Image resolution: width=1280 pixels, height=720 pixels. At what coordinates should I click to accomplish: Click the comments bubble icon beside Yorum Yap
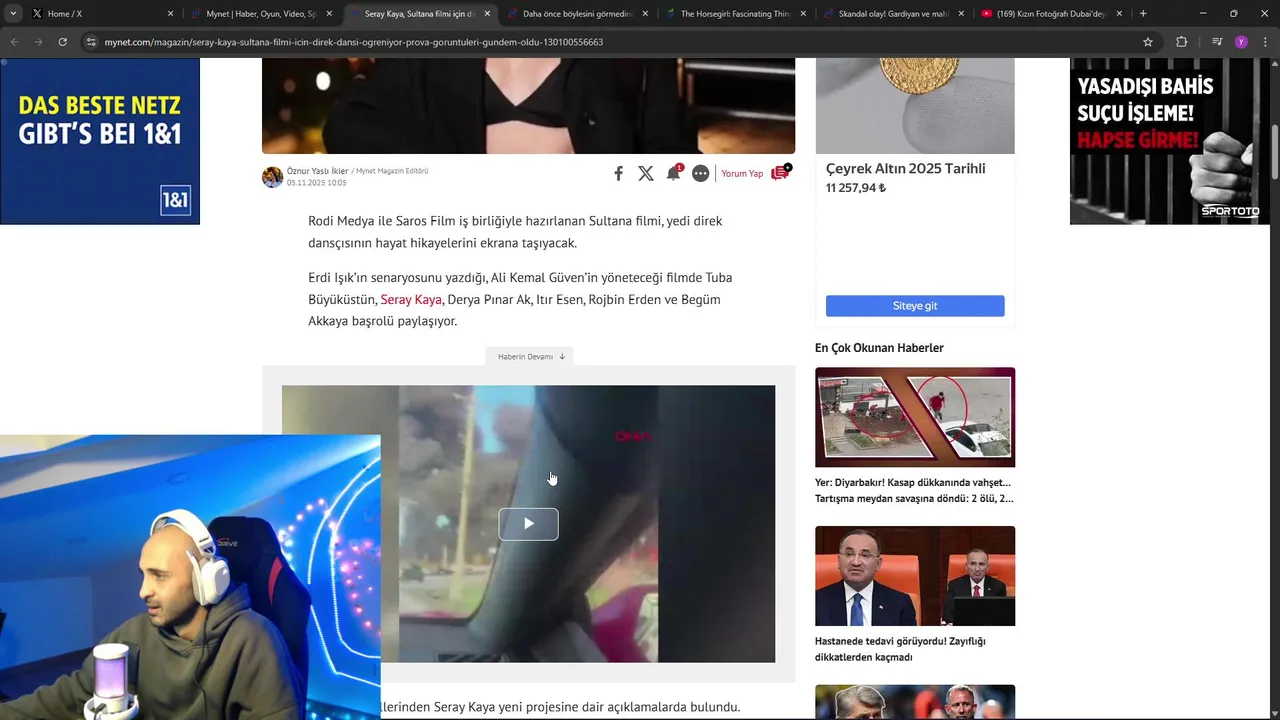coord(780,173)
